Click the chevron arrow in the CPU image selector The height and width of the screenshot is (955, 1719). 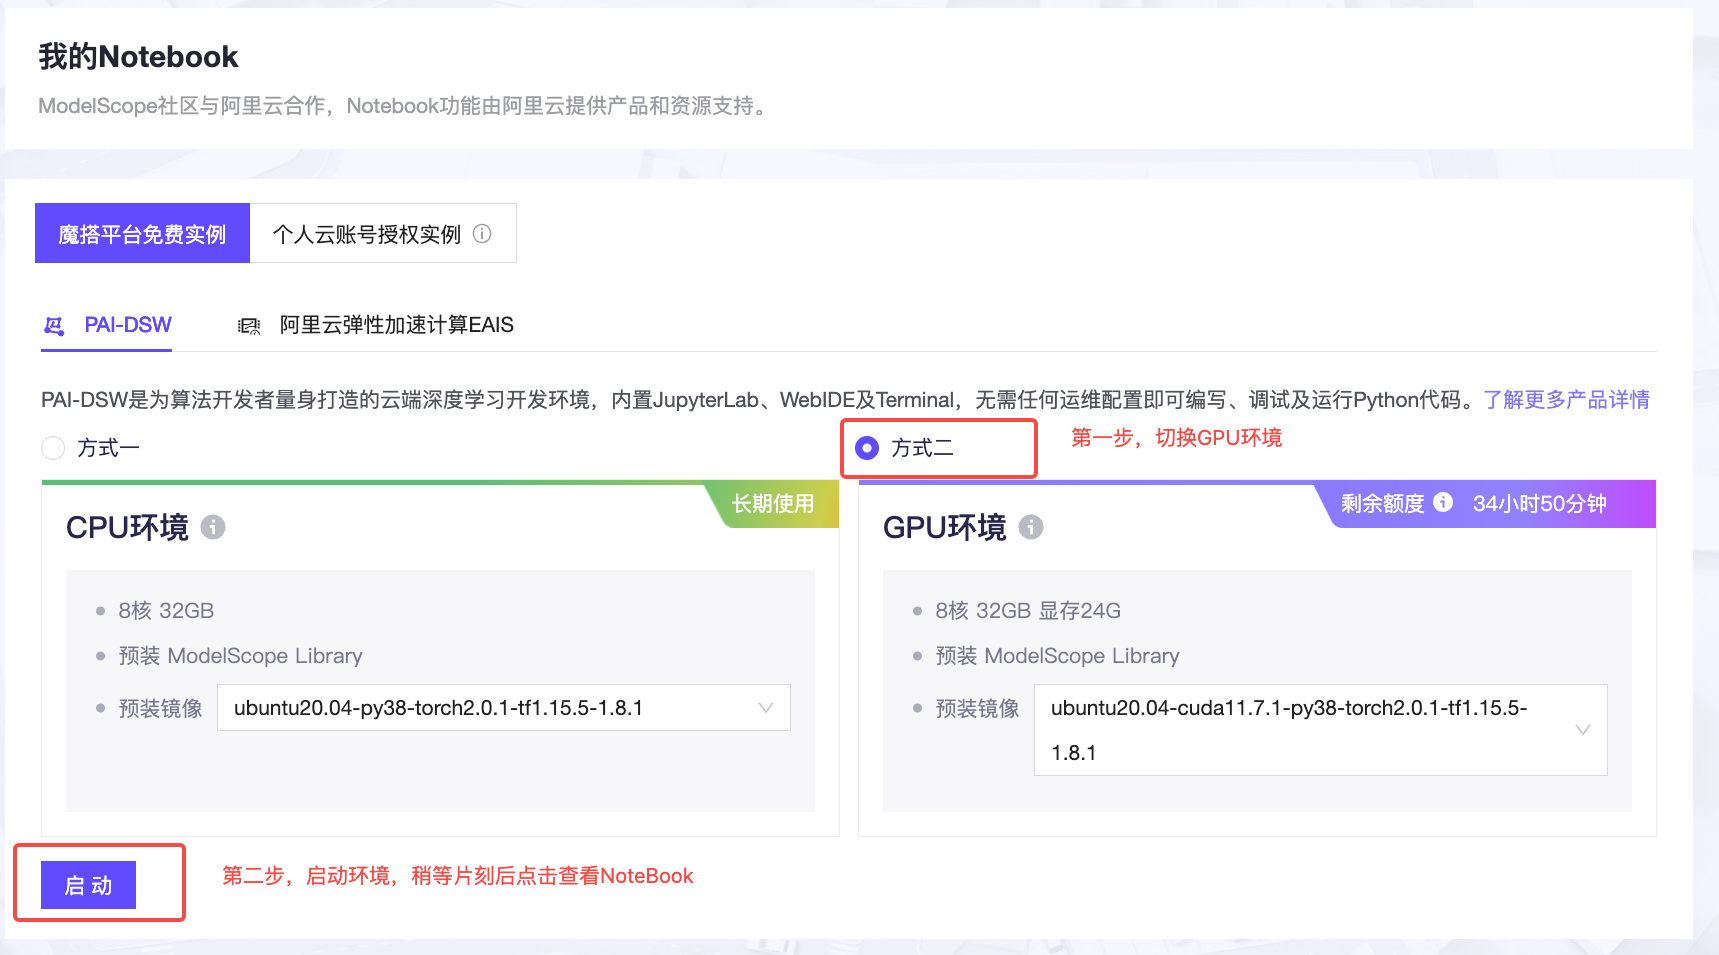click(x=766, y=708)
